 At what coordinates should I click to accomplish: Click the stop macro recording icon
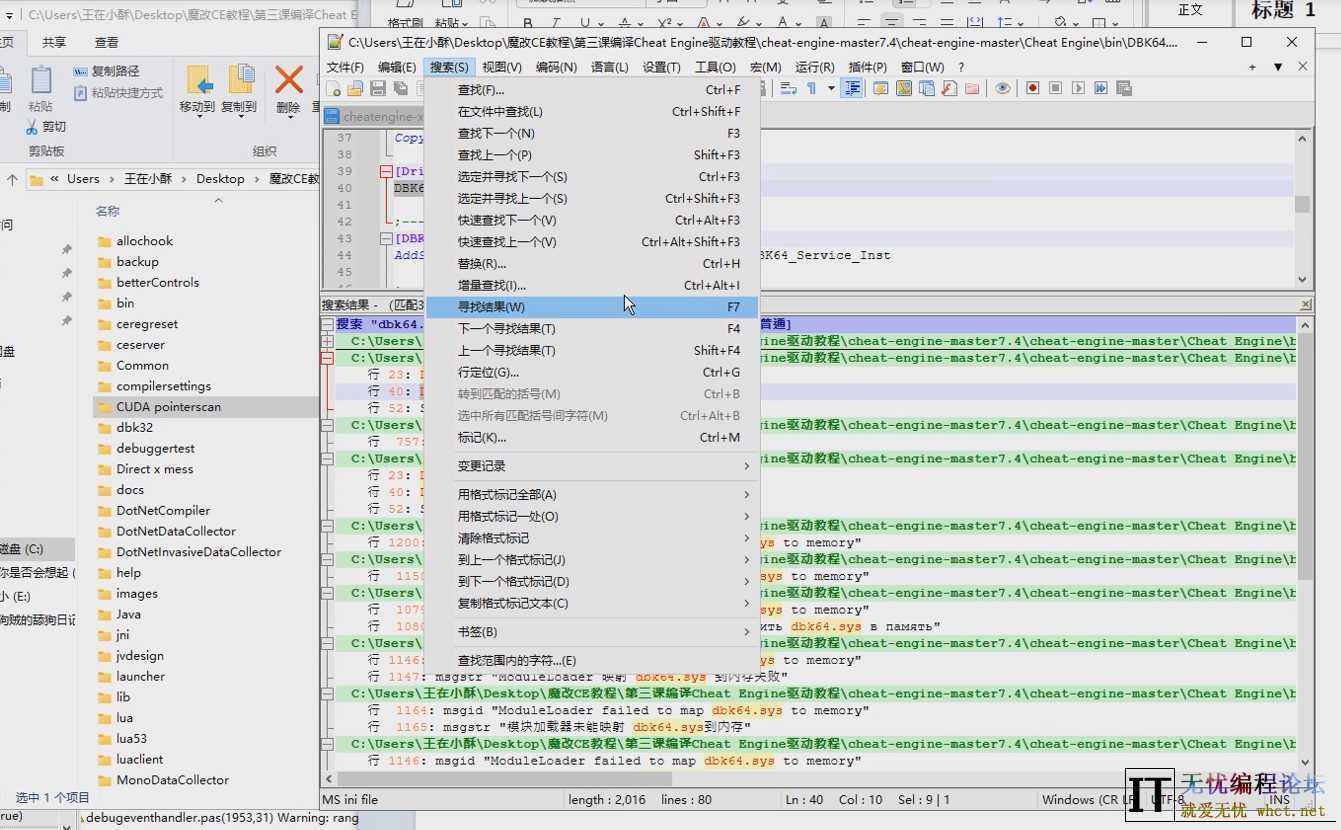1055,88
